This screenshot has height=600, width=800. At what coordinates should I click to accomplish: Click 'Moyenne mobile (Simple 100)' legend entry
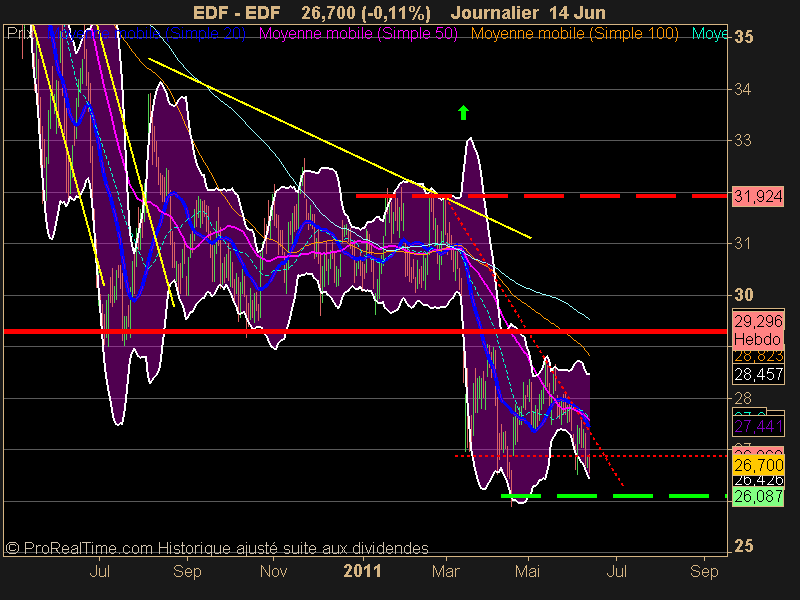coord(574,34)
